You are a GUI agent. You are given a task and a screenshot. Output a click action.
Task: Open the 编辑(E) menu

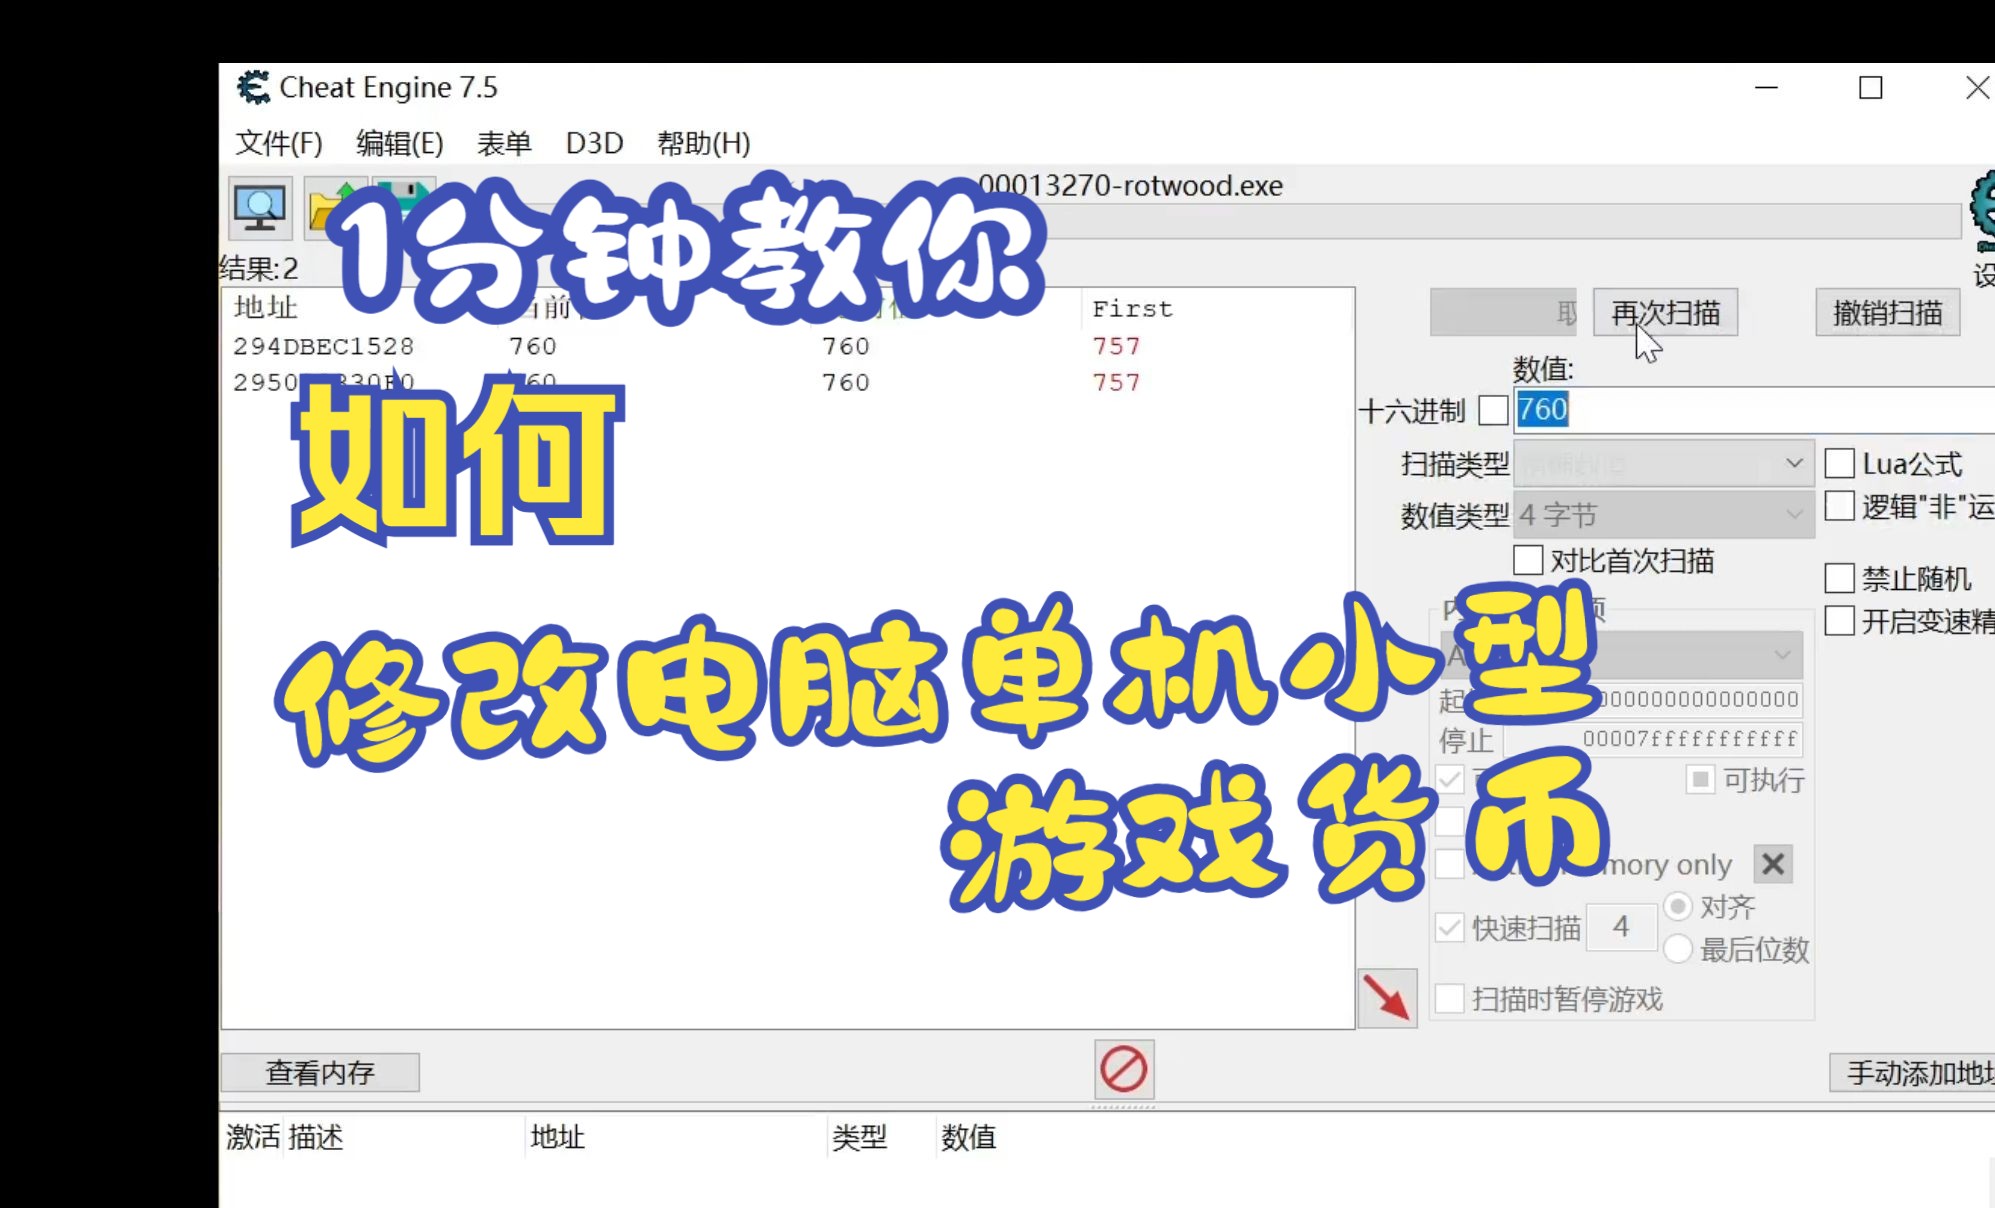coord(399,143)
